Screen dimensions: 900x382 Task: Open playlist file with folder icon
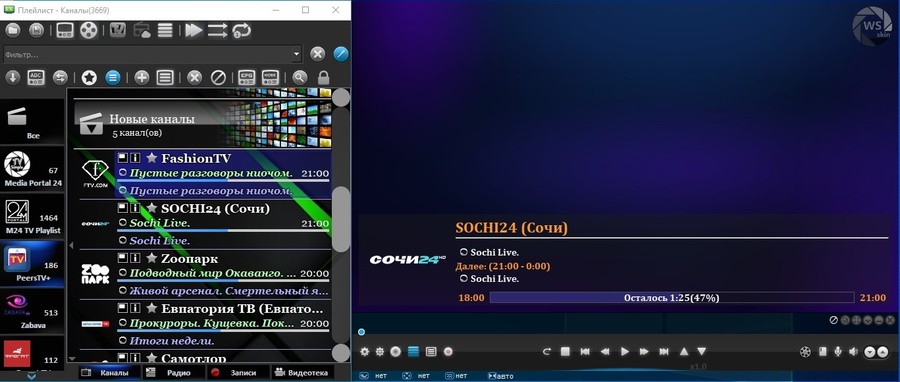(x=13, y=30)
